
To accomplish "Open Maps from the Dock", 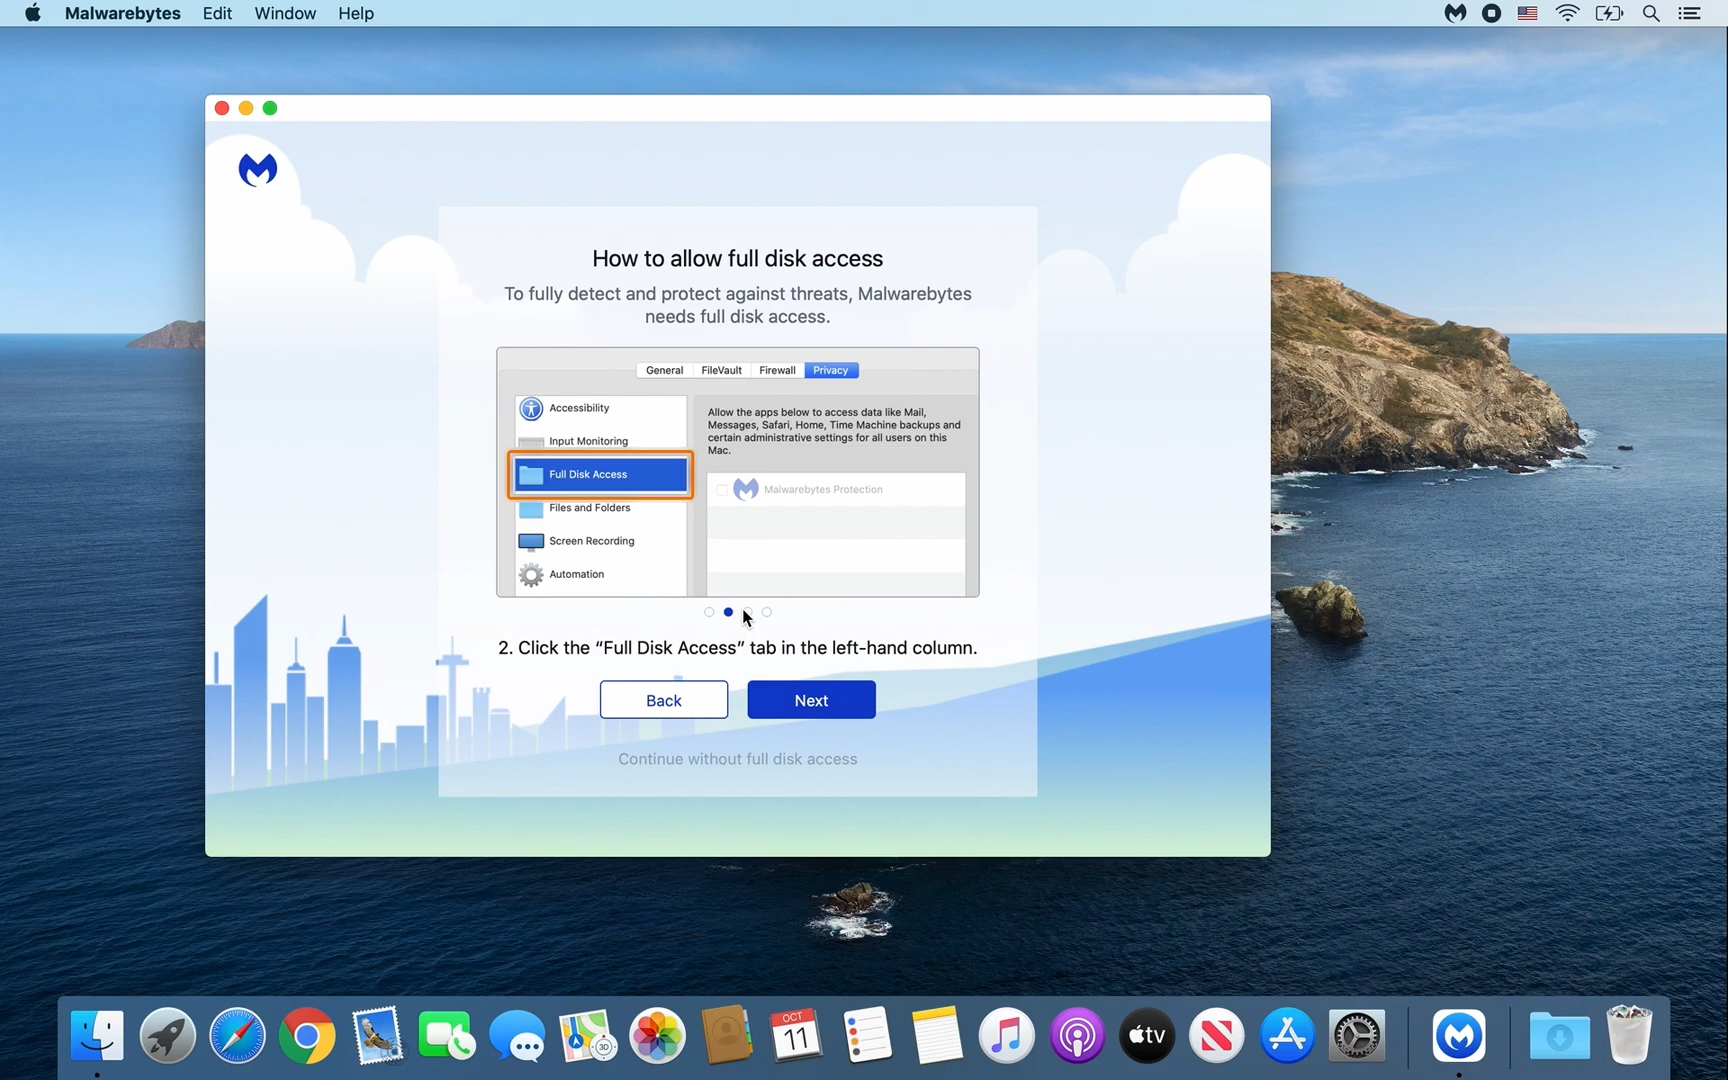I will point(587,1035).
